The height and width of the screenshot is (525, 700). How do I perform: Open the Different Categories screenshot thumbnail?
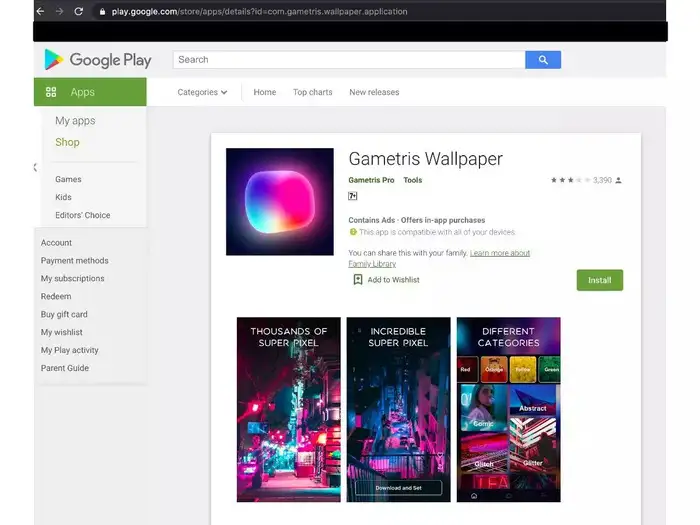pyautogui.click(x=508, y=410)
